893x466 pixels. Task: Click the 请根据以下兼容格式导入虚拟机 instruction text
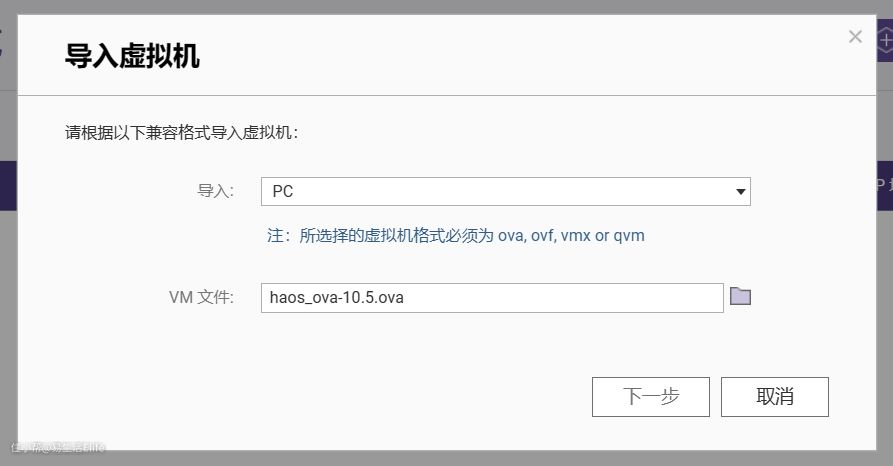point(182,131)
